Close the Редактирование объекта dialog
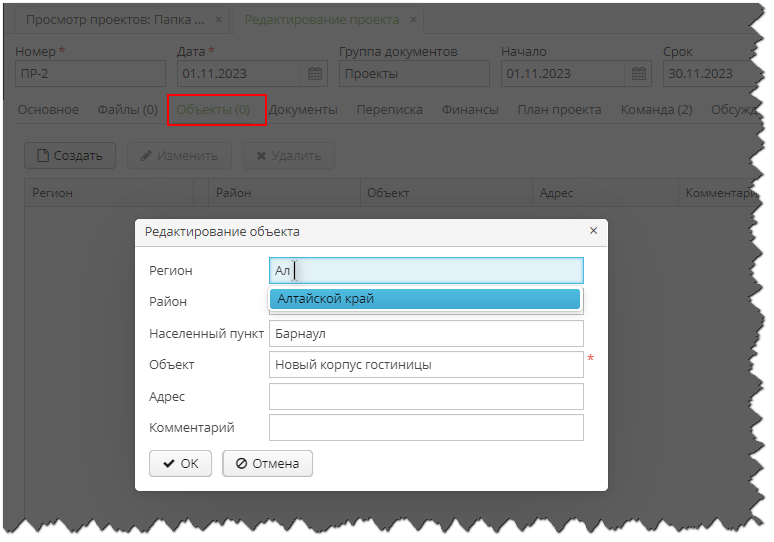Viewport: 774px width, 542px height. click(x=593, y=231)
